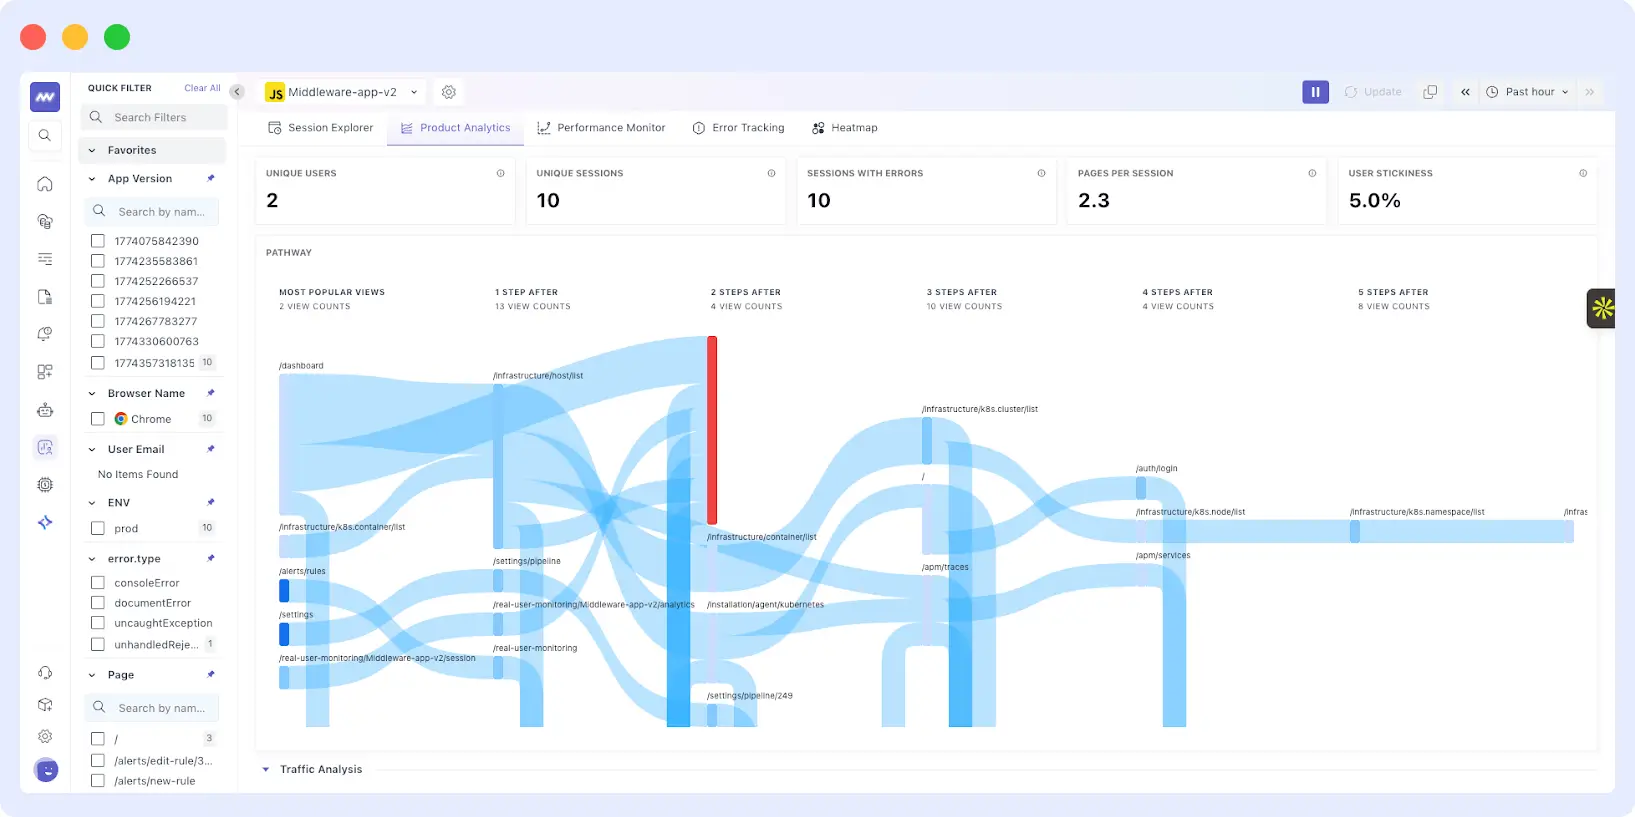Open the user avatar at sidebar bottom
Viewport: 1635px width, 817px height.
pyautogui.click(x=46, y=770)
